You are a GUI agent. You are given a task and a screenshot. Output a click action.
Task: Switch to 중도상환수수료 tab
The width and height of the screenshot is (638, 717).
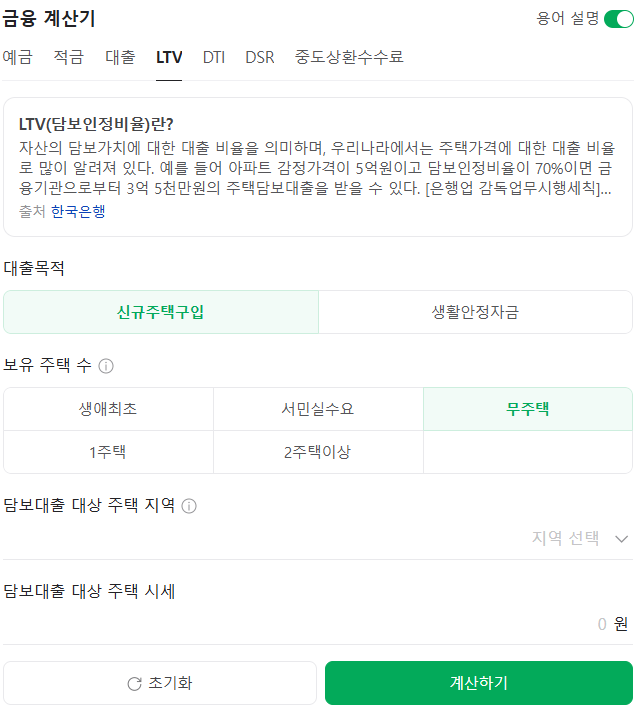point(349,57)
